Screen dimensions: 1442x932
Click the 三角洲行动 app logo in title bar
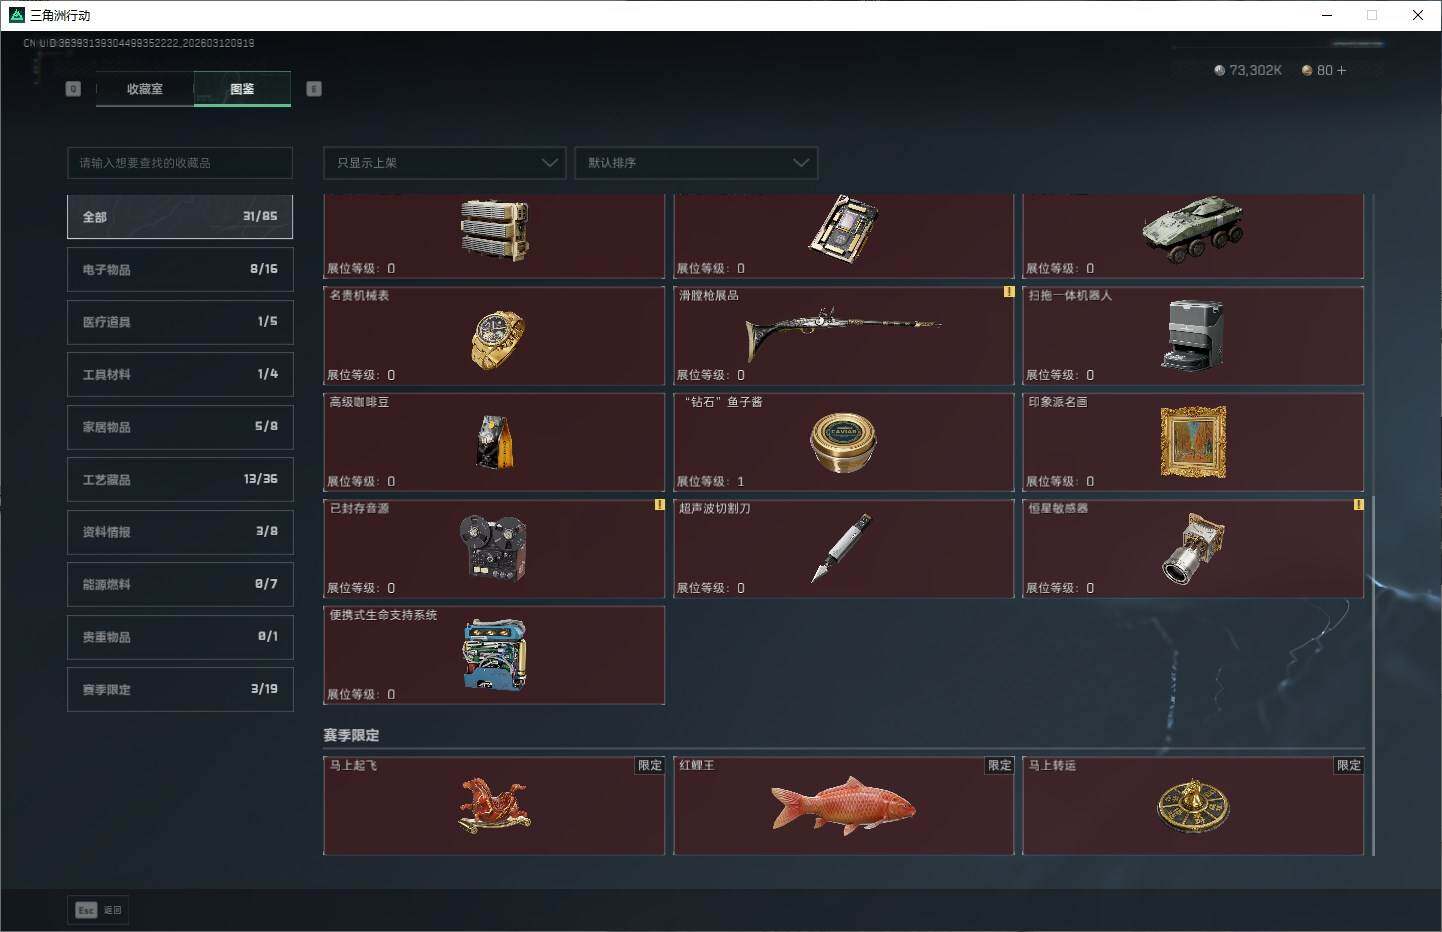click(16, 15)
